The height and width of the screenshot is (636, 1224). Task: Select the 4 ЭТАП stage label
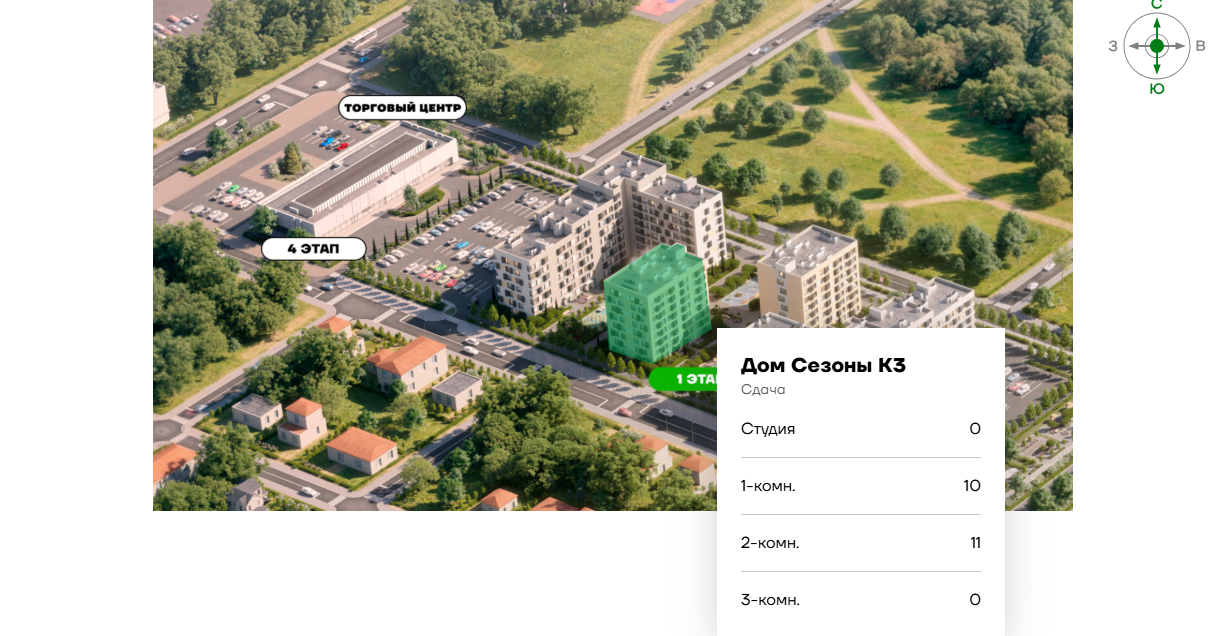click(313, 249)
